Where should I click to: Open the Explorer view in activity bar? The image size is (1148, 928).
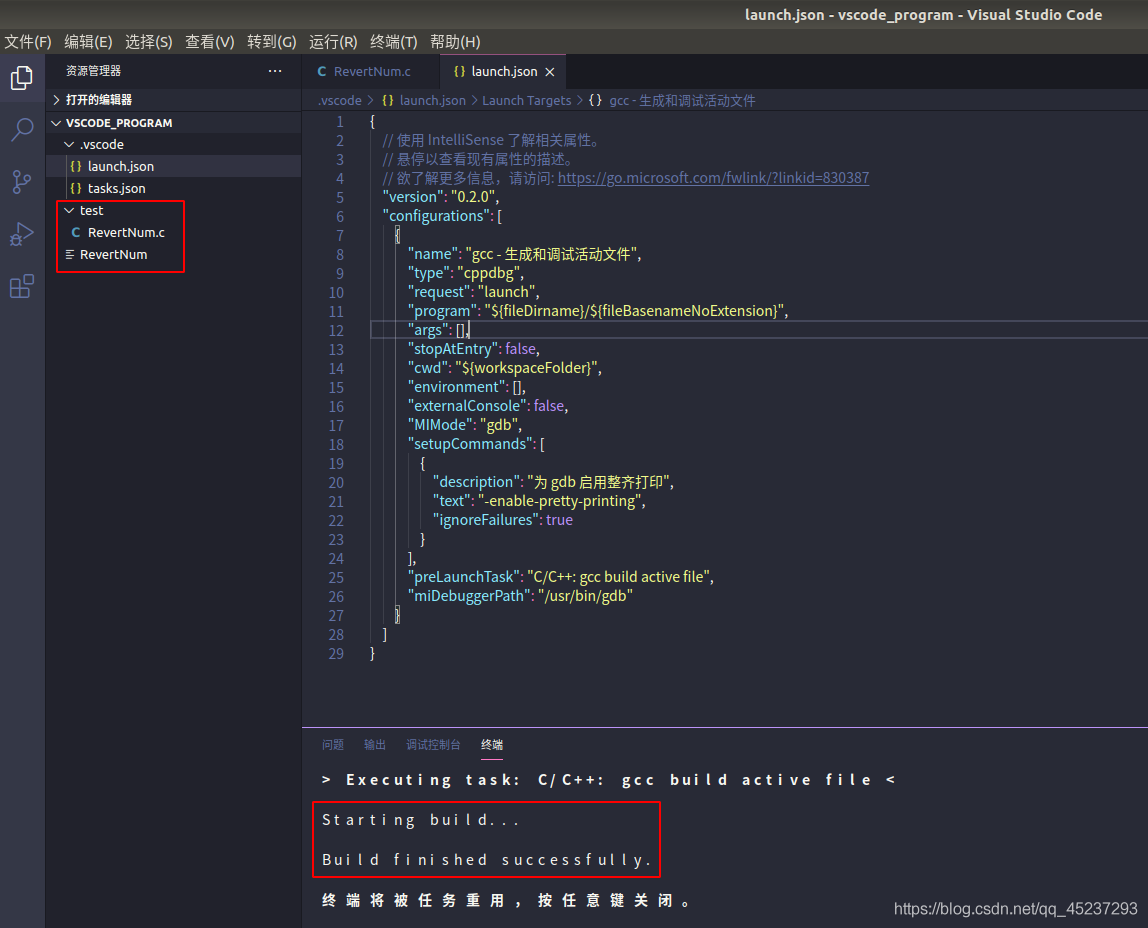[22, 78]
